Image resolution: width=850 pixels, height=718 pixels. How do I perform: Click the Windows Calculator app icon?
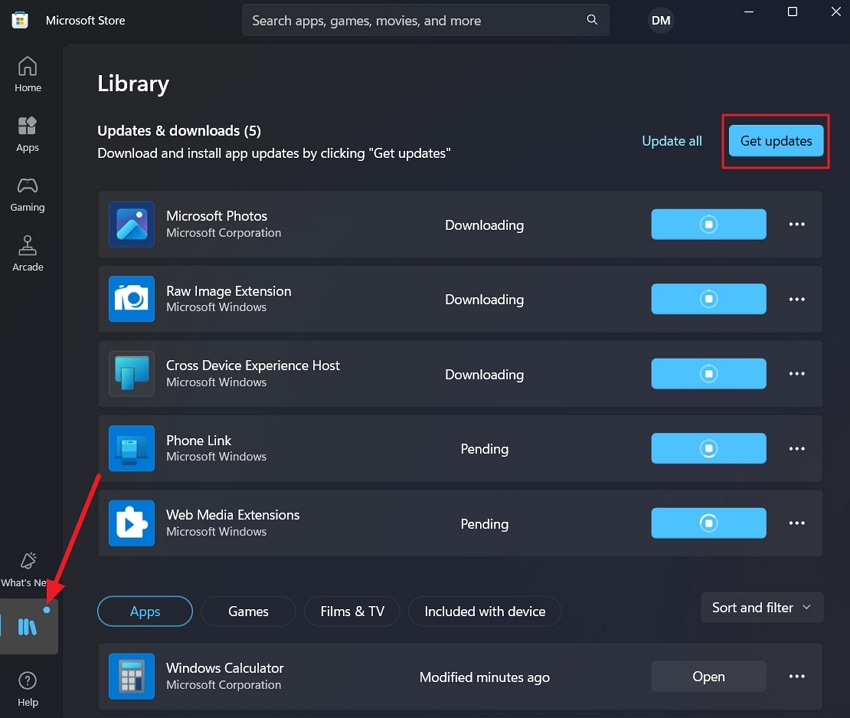coord(132,676)
